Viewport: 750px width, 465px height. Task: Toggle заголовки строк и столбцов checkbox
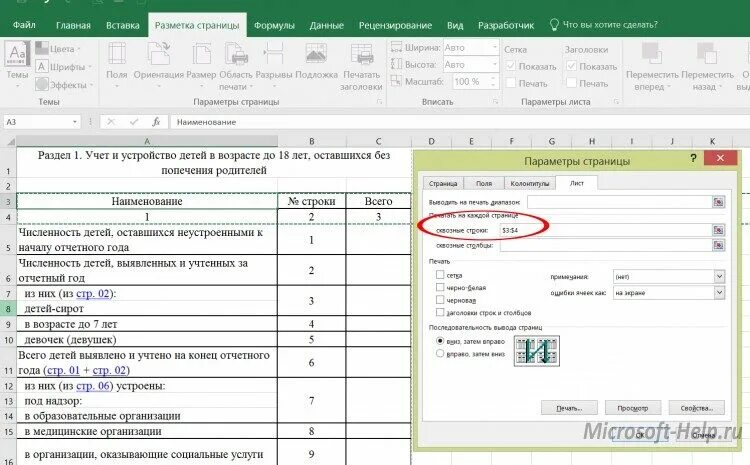click(x=440, y=312)
